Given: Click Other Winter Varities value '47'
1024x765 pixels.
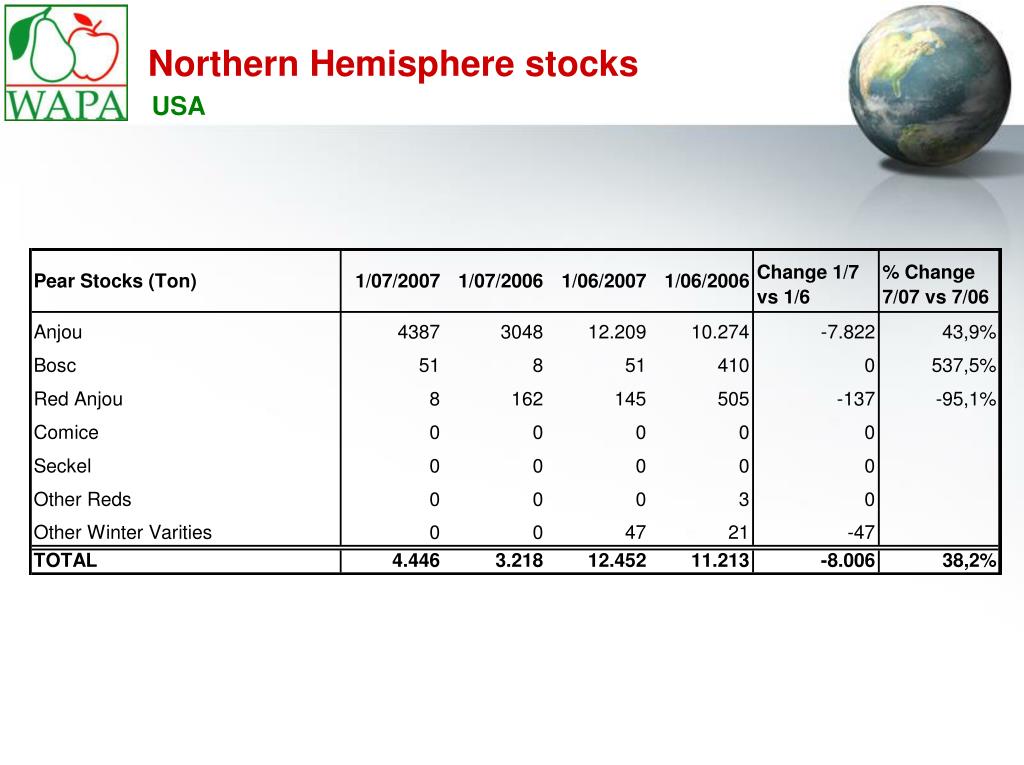Looking at the screenshot, I should click(x=635, y=532).
